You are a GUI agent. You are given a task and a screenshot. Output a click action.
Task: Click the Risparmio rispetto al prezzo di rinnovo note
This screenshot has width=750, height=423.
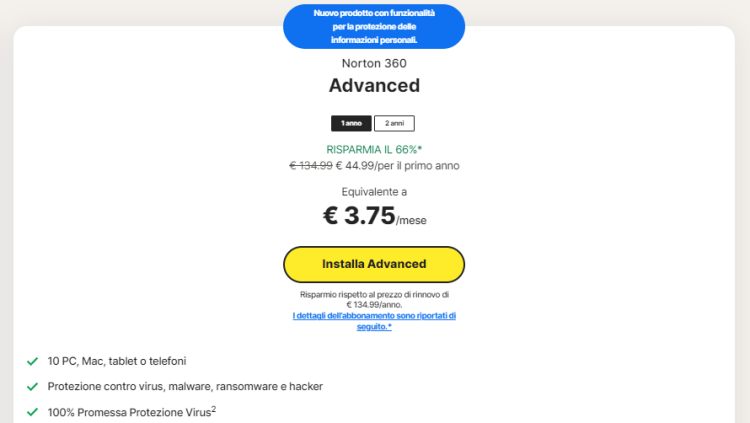coord(374,299)
